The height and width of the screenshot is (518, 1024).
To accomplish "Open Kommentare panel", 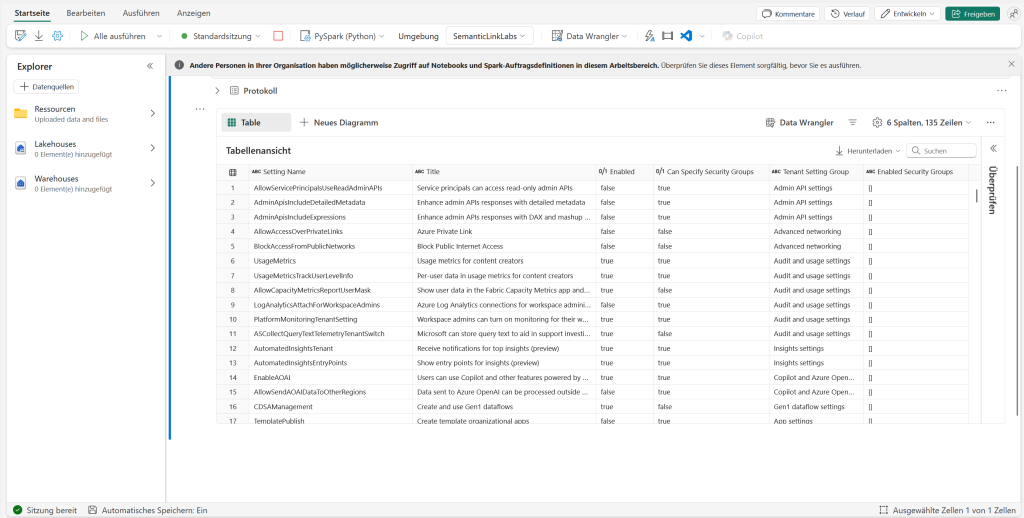I will click(787, 14).
